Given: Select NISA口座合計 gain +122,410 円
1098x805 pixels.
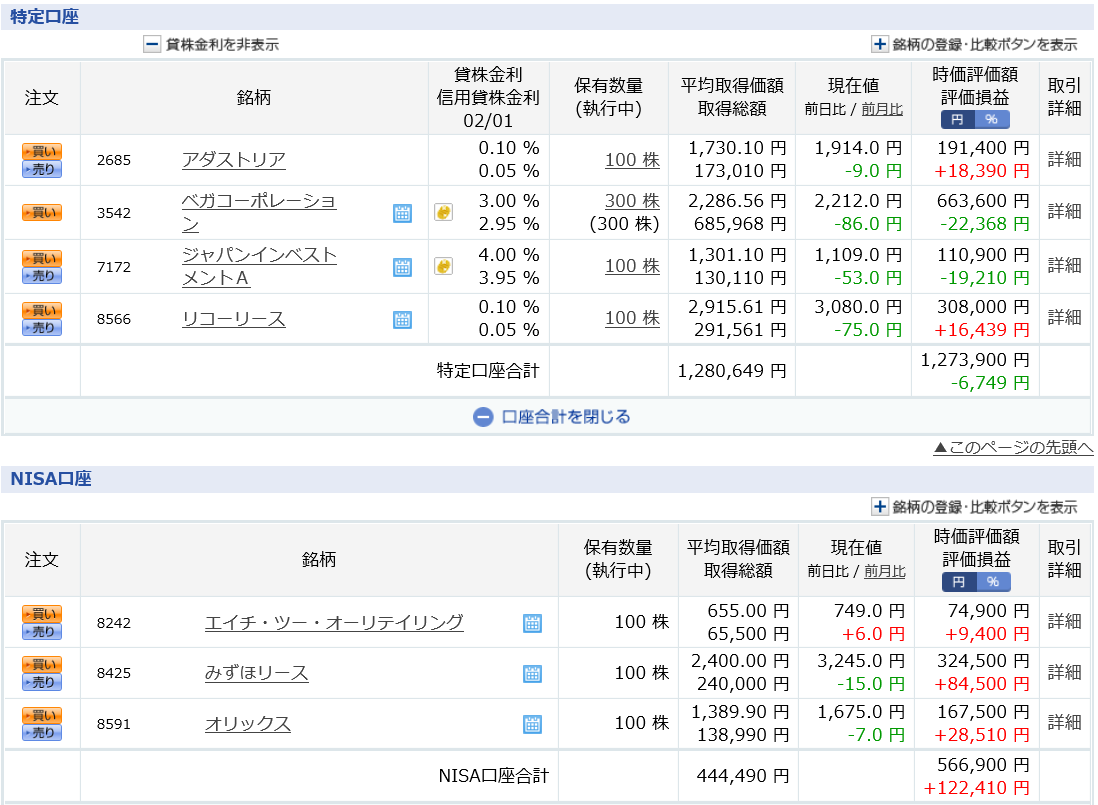Looking at the screenshot, I should 976,788.
